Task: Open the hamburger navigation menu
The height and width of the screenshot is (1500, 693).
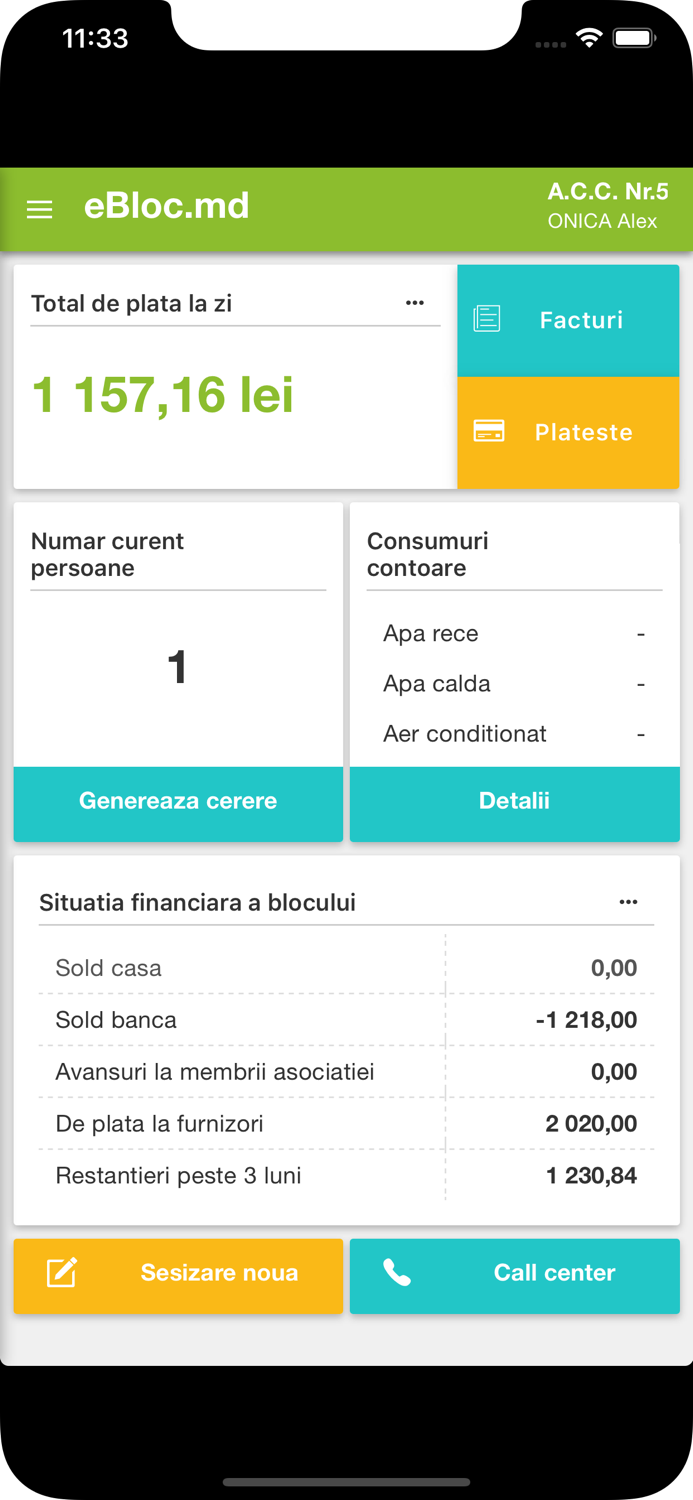Action: coord(39,209)
